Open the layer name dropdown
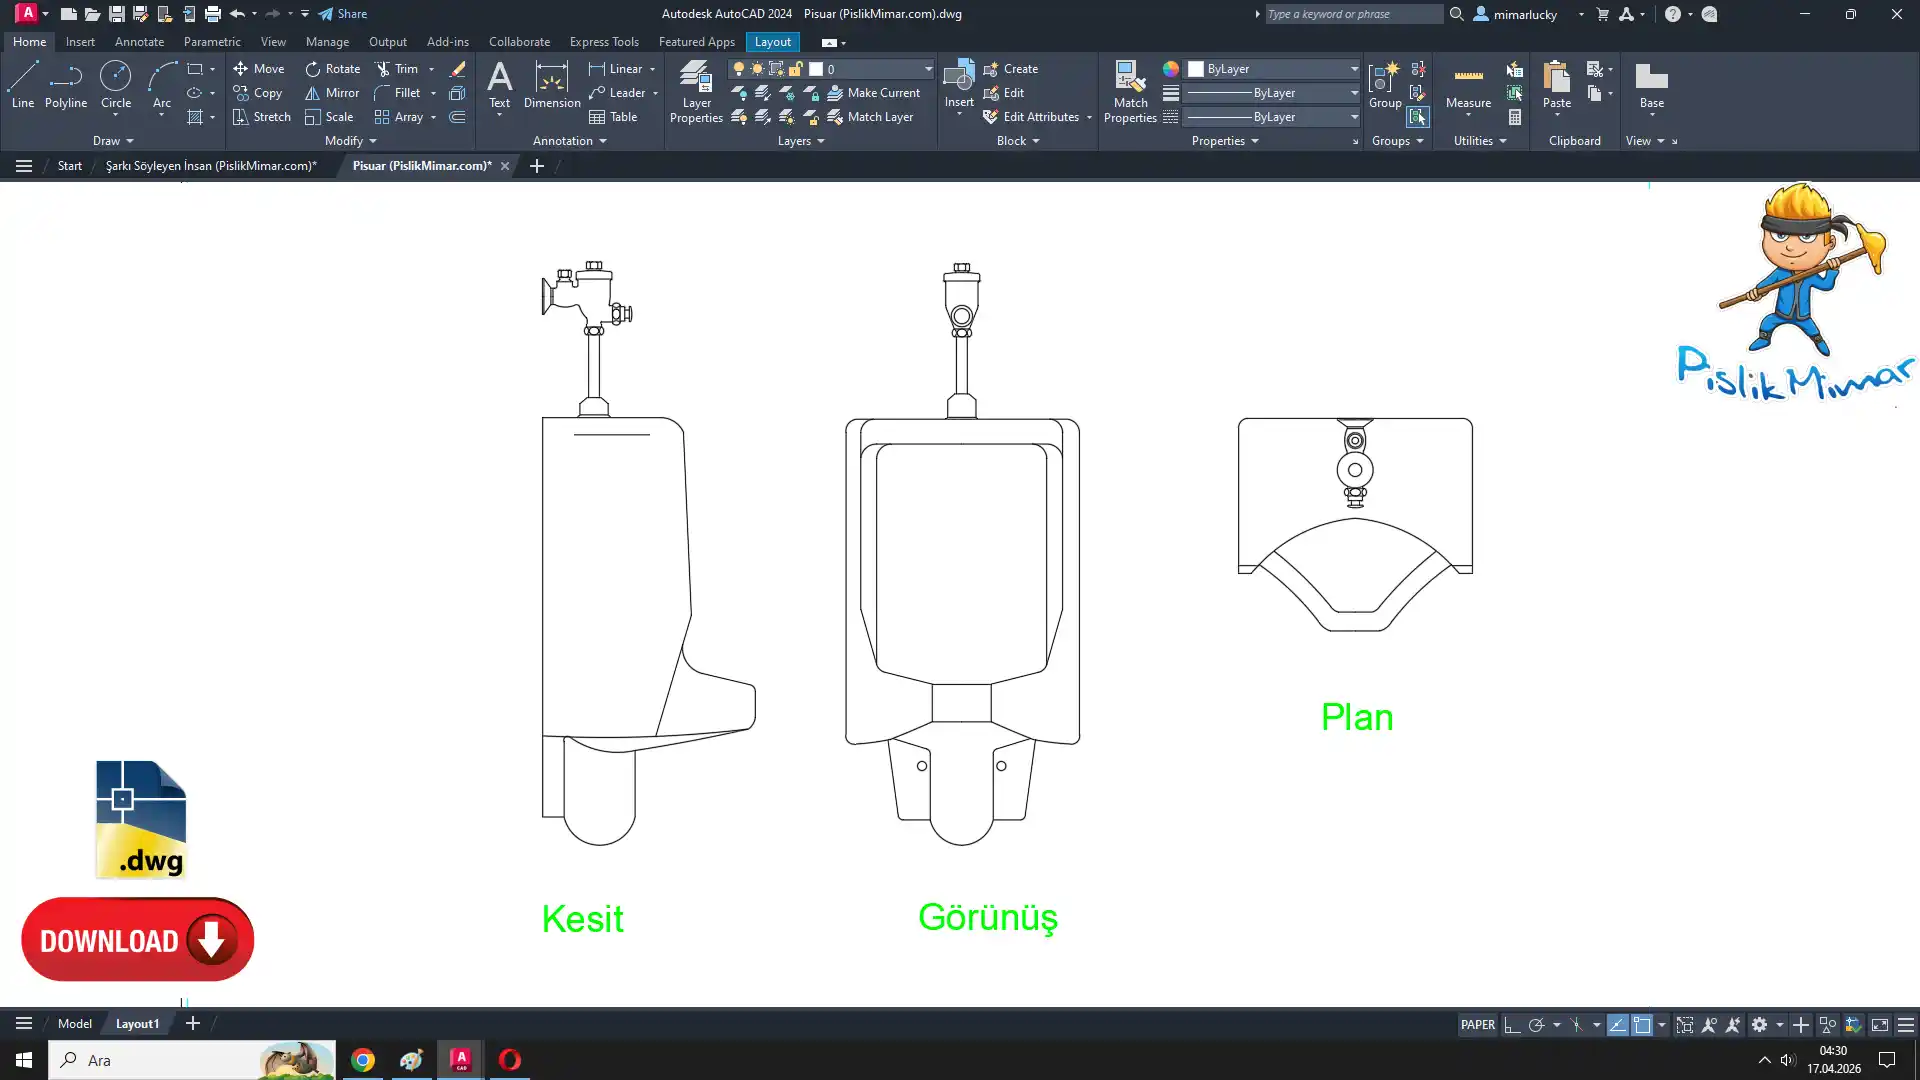The height and width of the screenshot is (1080, 1920). (927, 69)
